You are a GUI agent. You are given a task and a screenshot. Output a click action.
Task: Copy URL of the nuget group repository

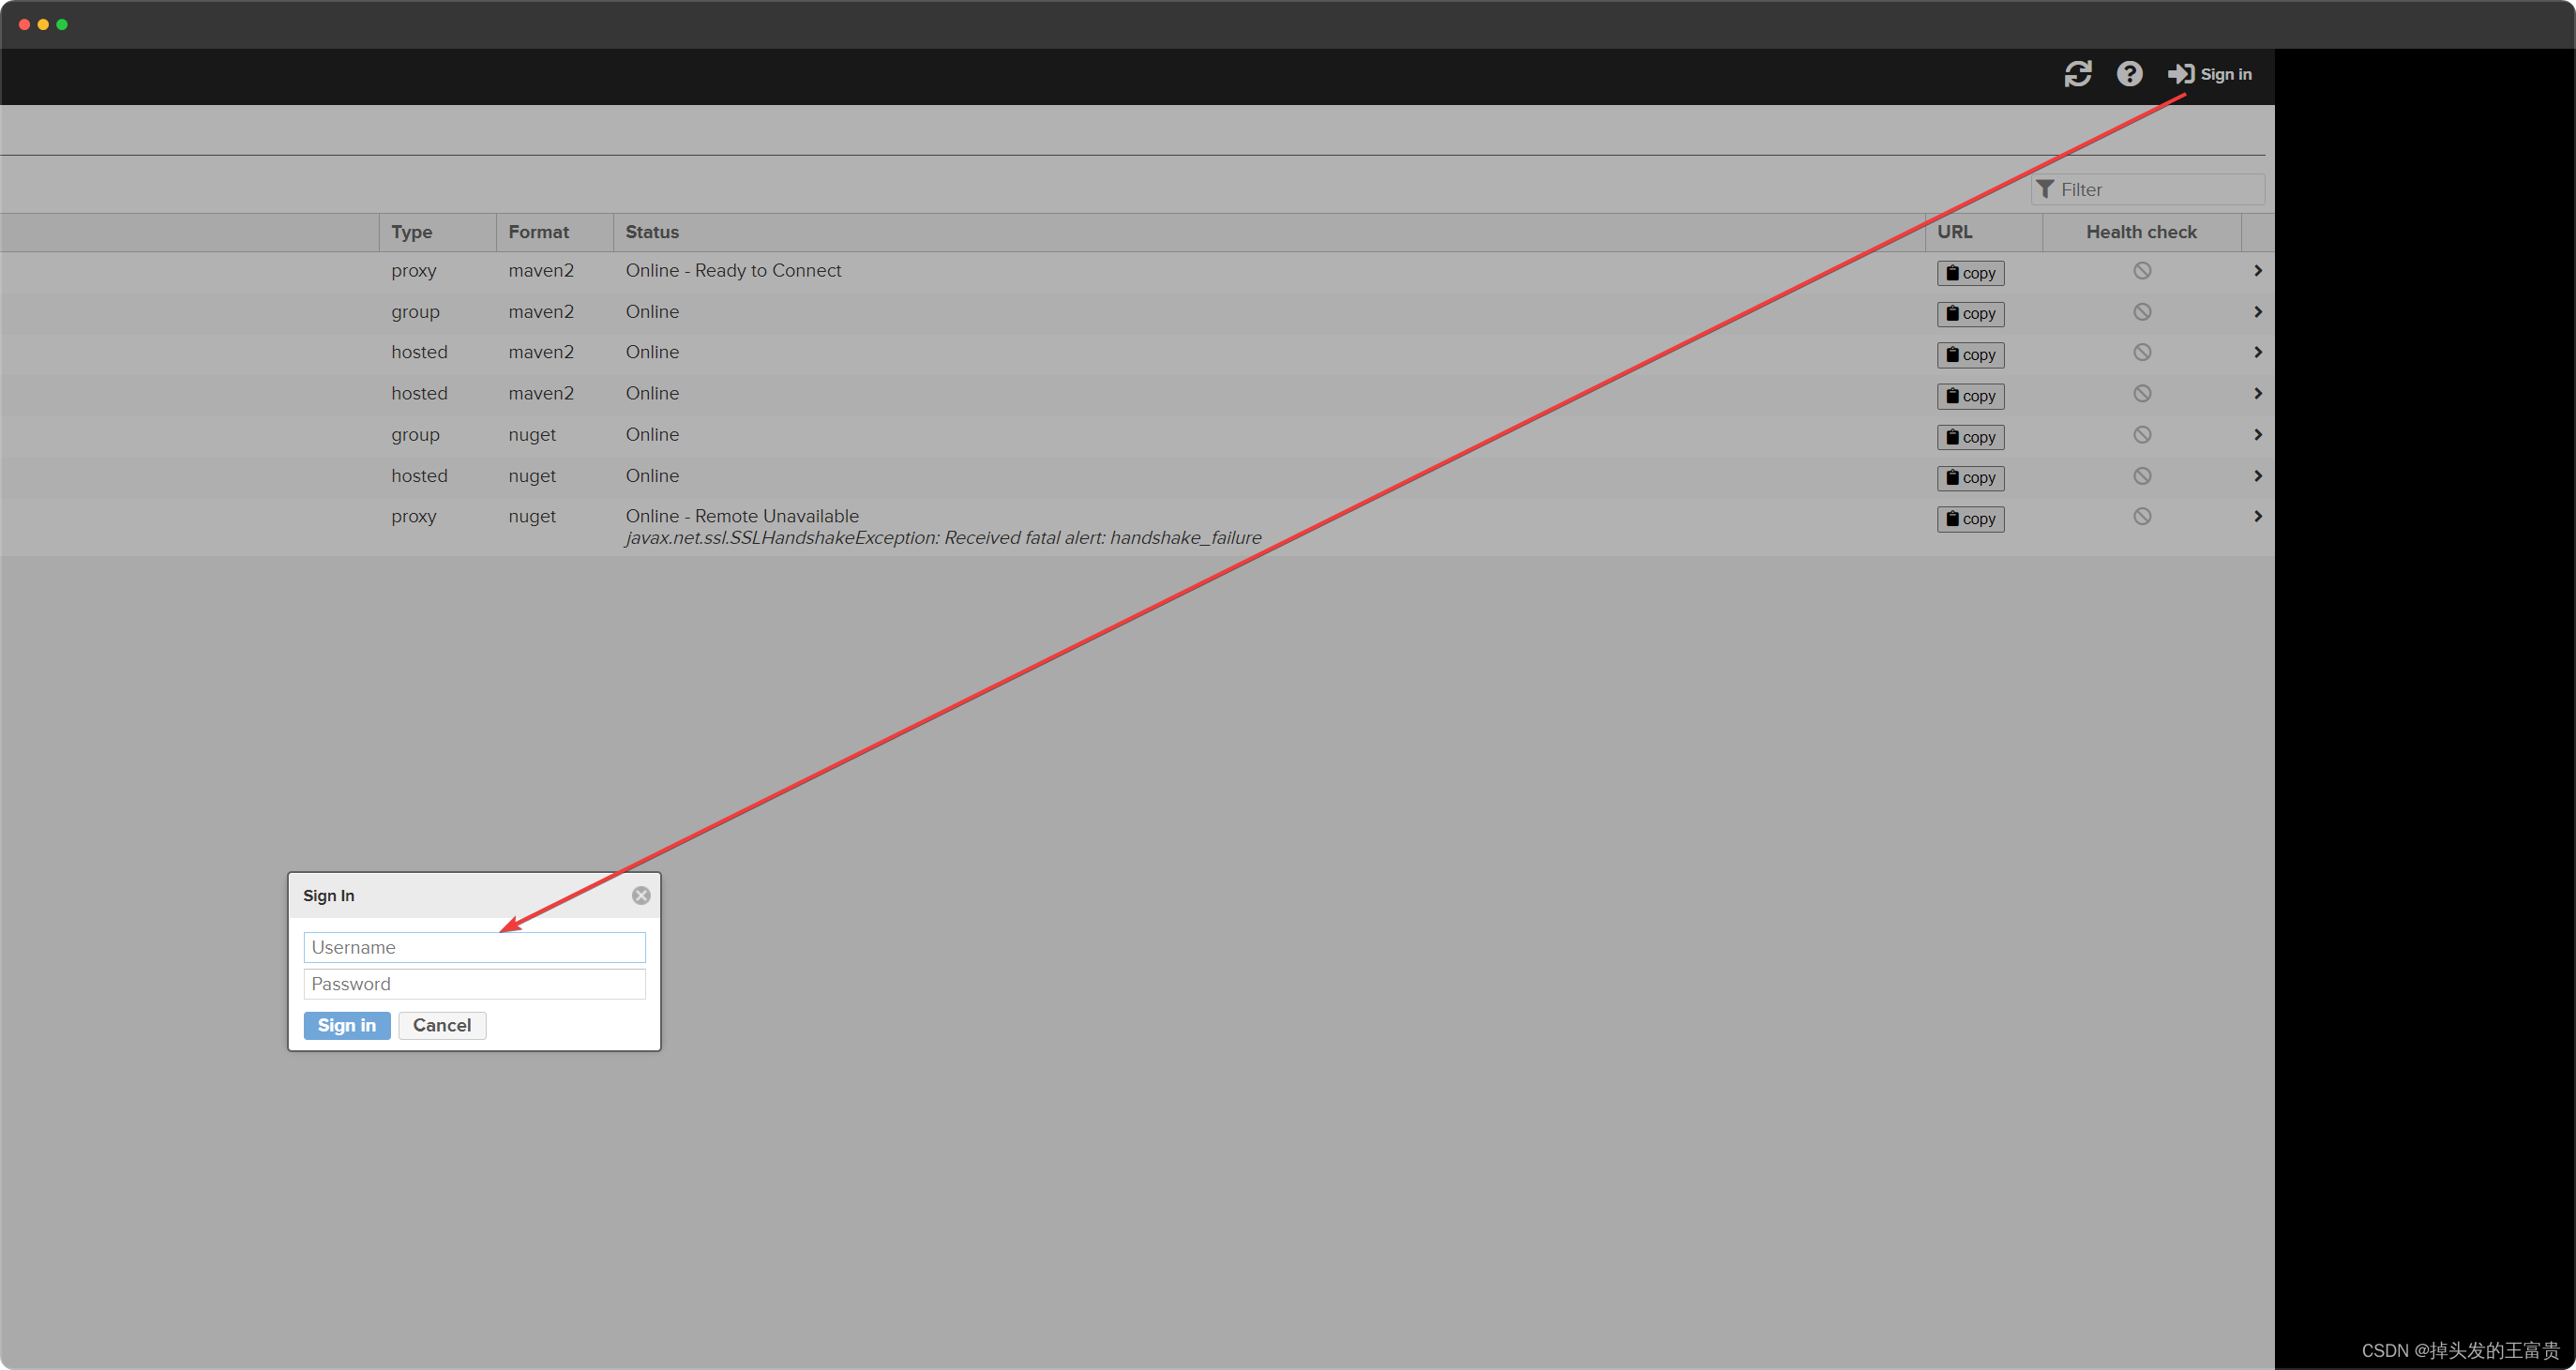pos(1970,437)
